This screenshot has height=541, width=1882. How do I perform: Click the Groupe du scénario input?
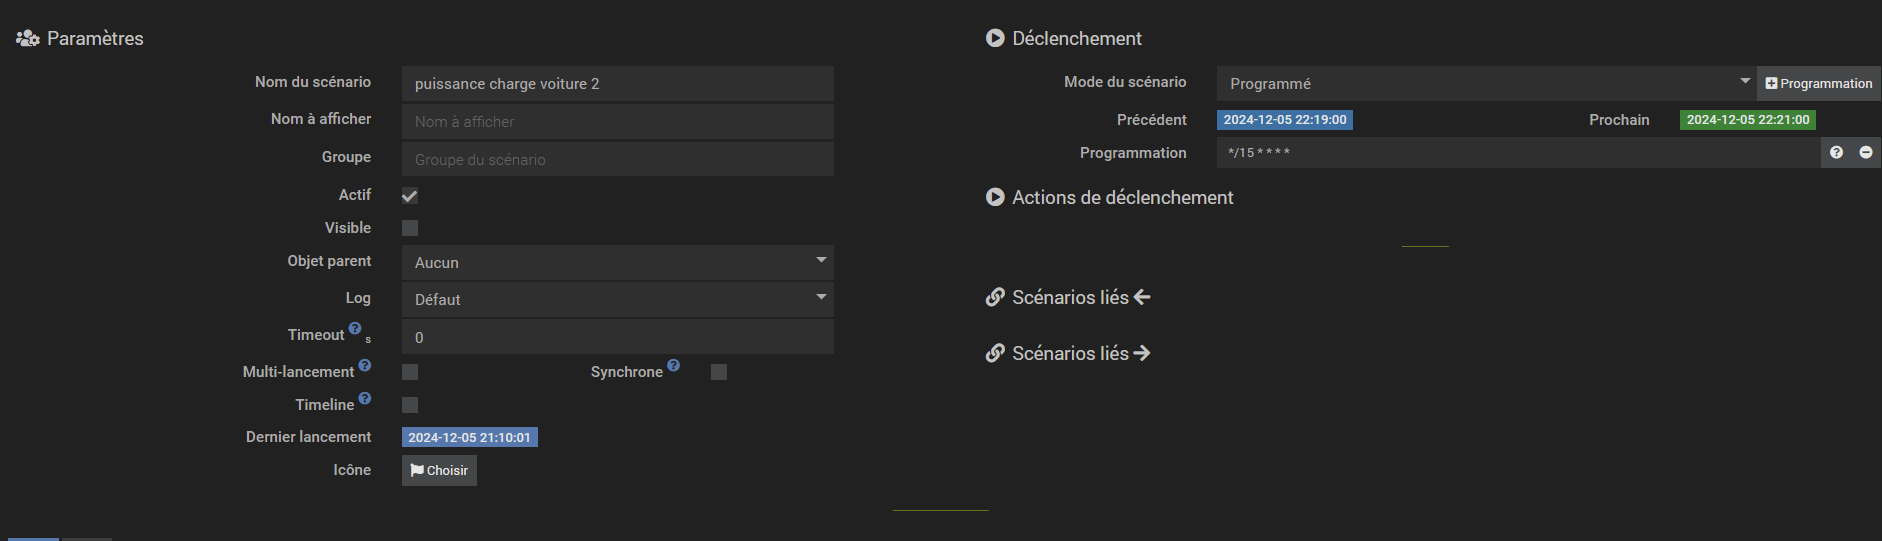click(617, 160)
